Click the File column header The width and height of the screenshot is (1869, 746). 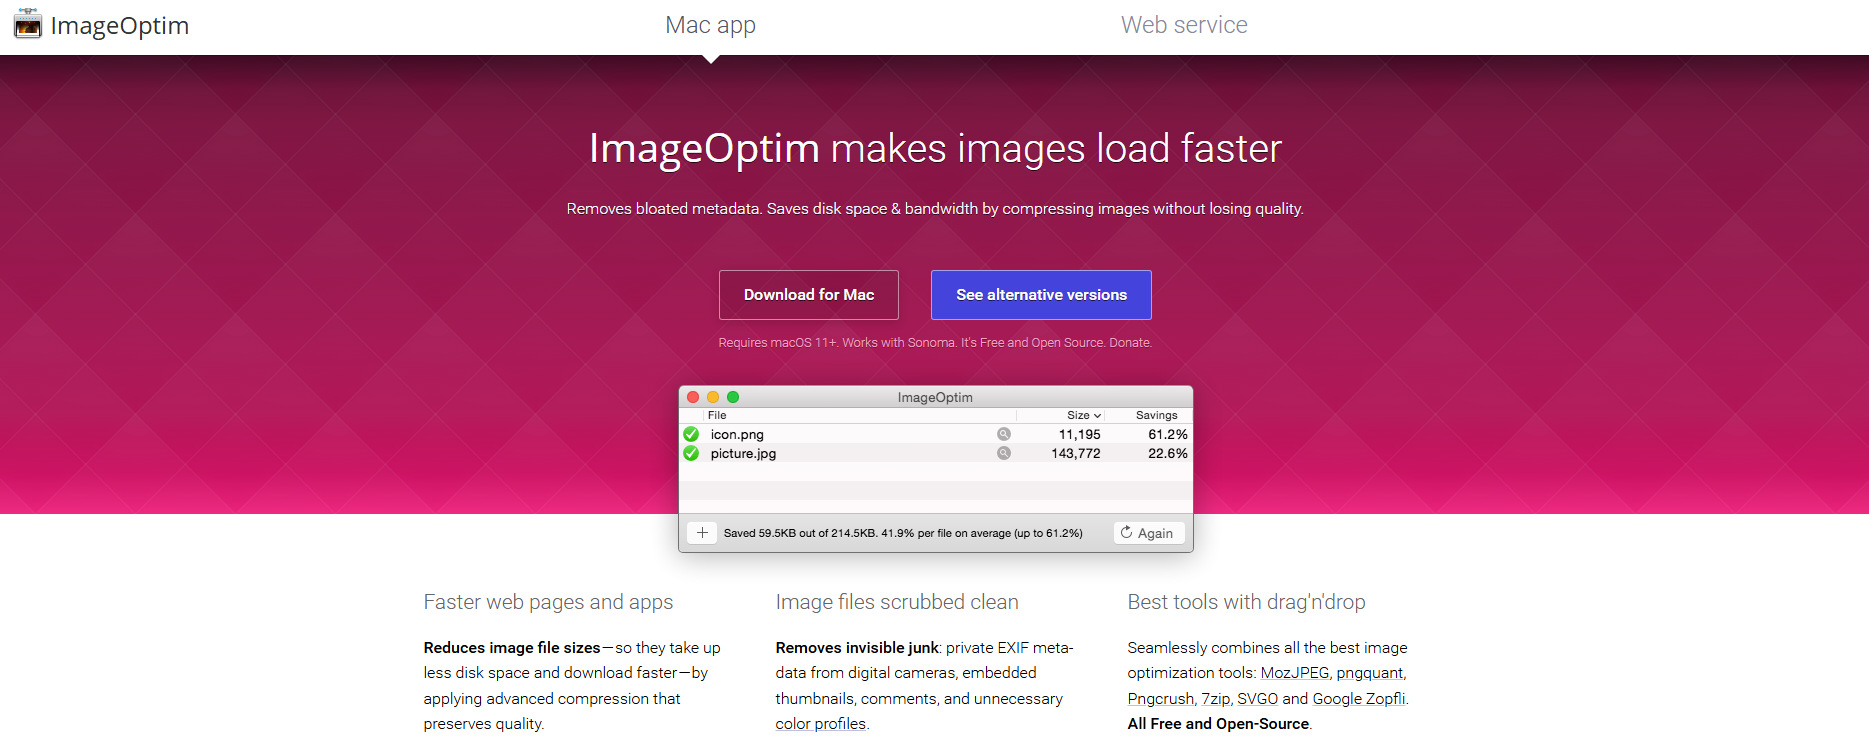(717, 415)
